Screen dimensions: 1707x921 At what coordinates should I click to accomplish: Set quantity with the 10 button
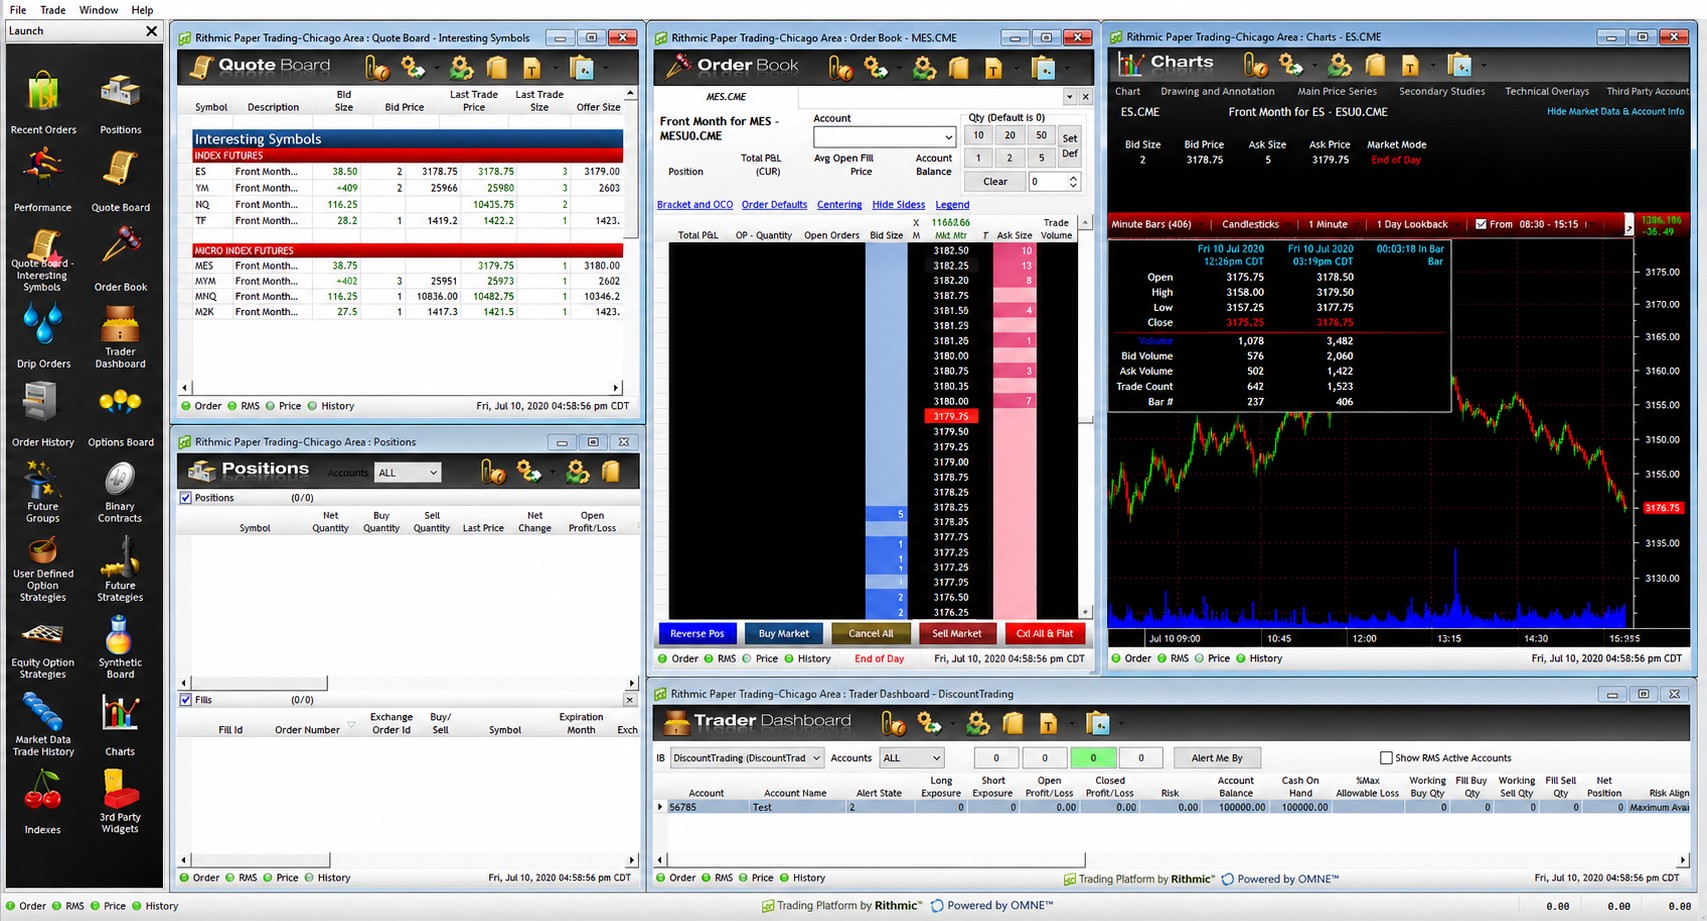[978, 136]
